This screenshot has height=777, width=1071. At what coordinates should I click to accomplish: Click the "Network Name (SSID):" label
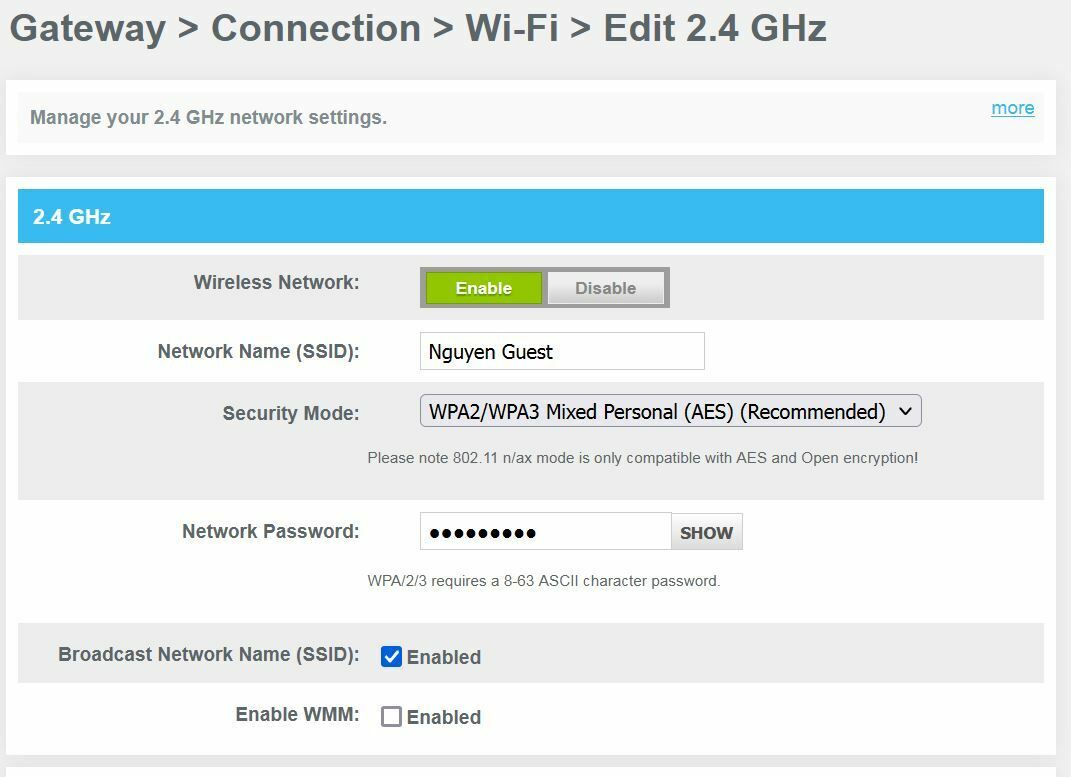click(258, 351)
